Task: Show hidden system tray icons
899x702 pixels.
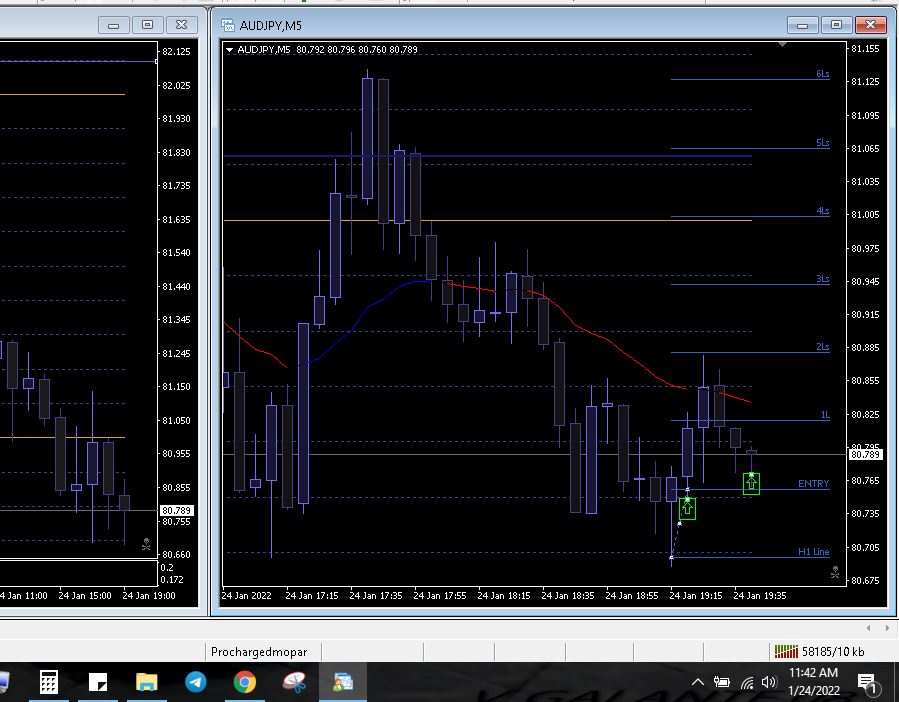Action: tap(697, 682)
